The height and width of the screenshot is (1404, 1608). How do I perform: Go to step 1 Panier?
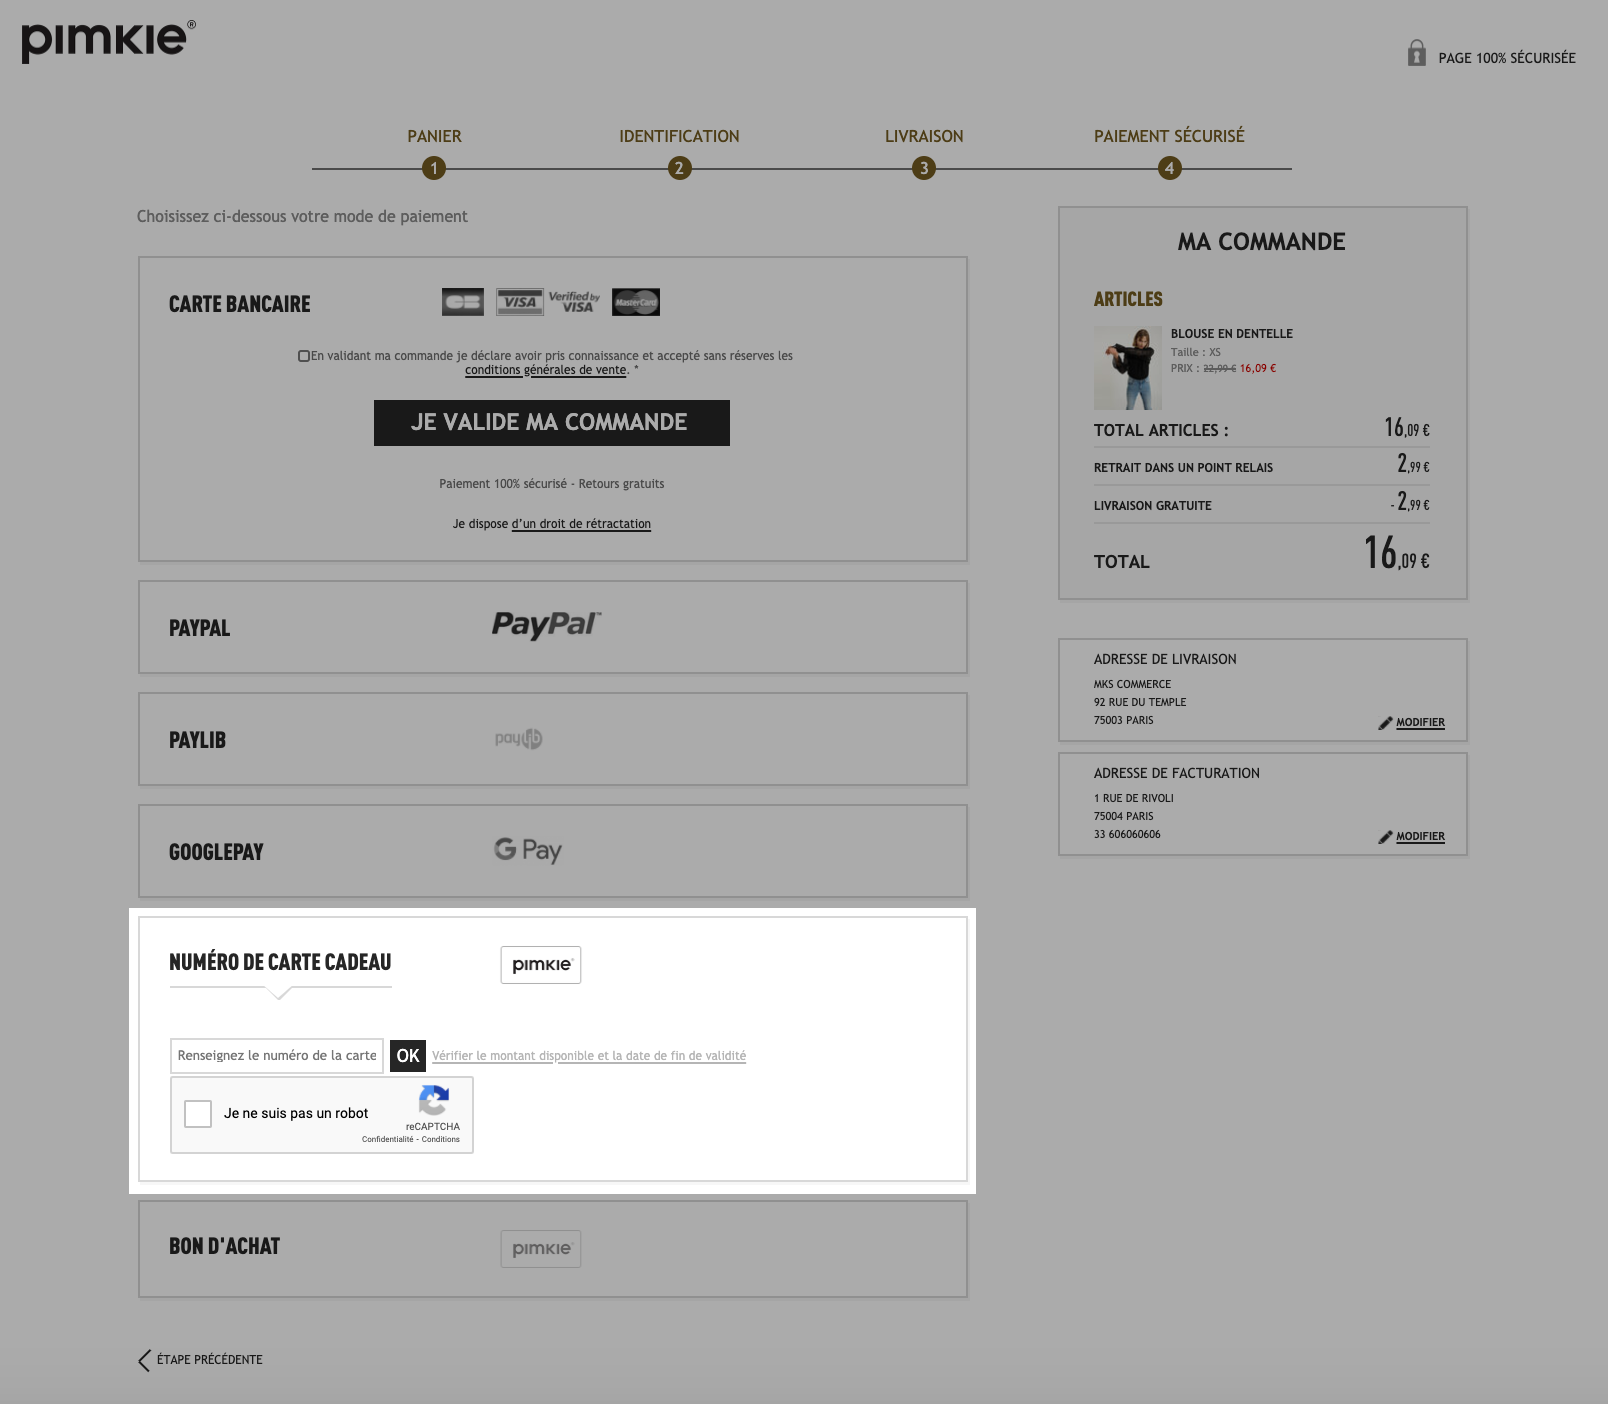[x=434, y=168]
